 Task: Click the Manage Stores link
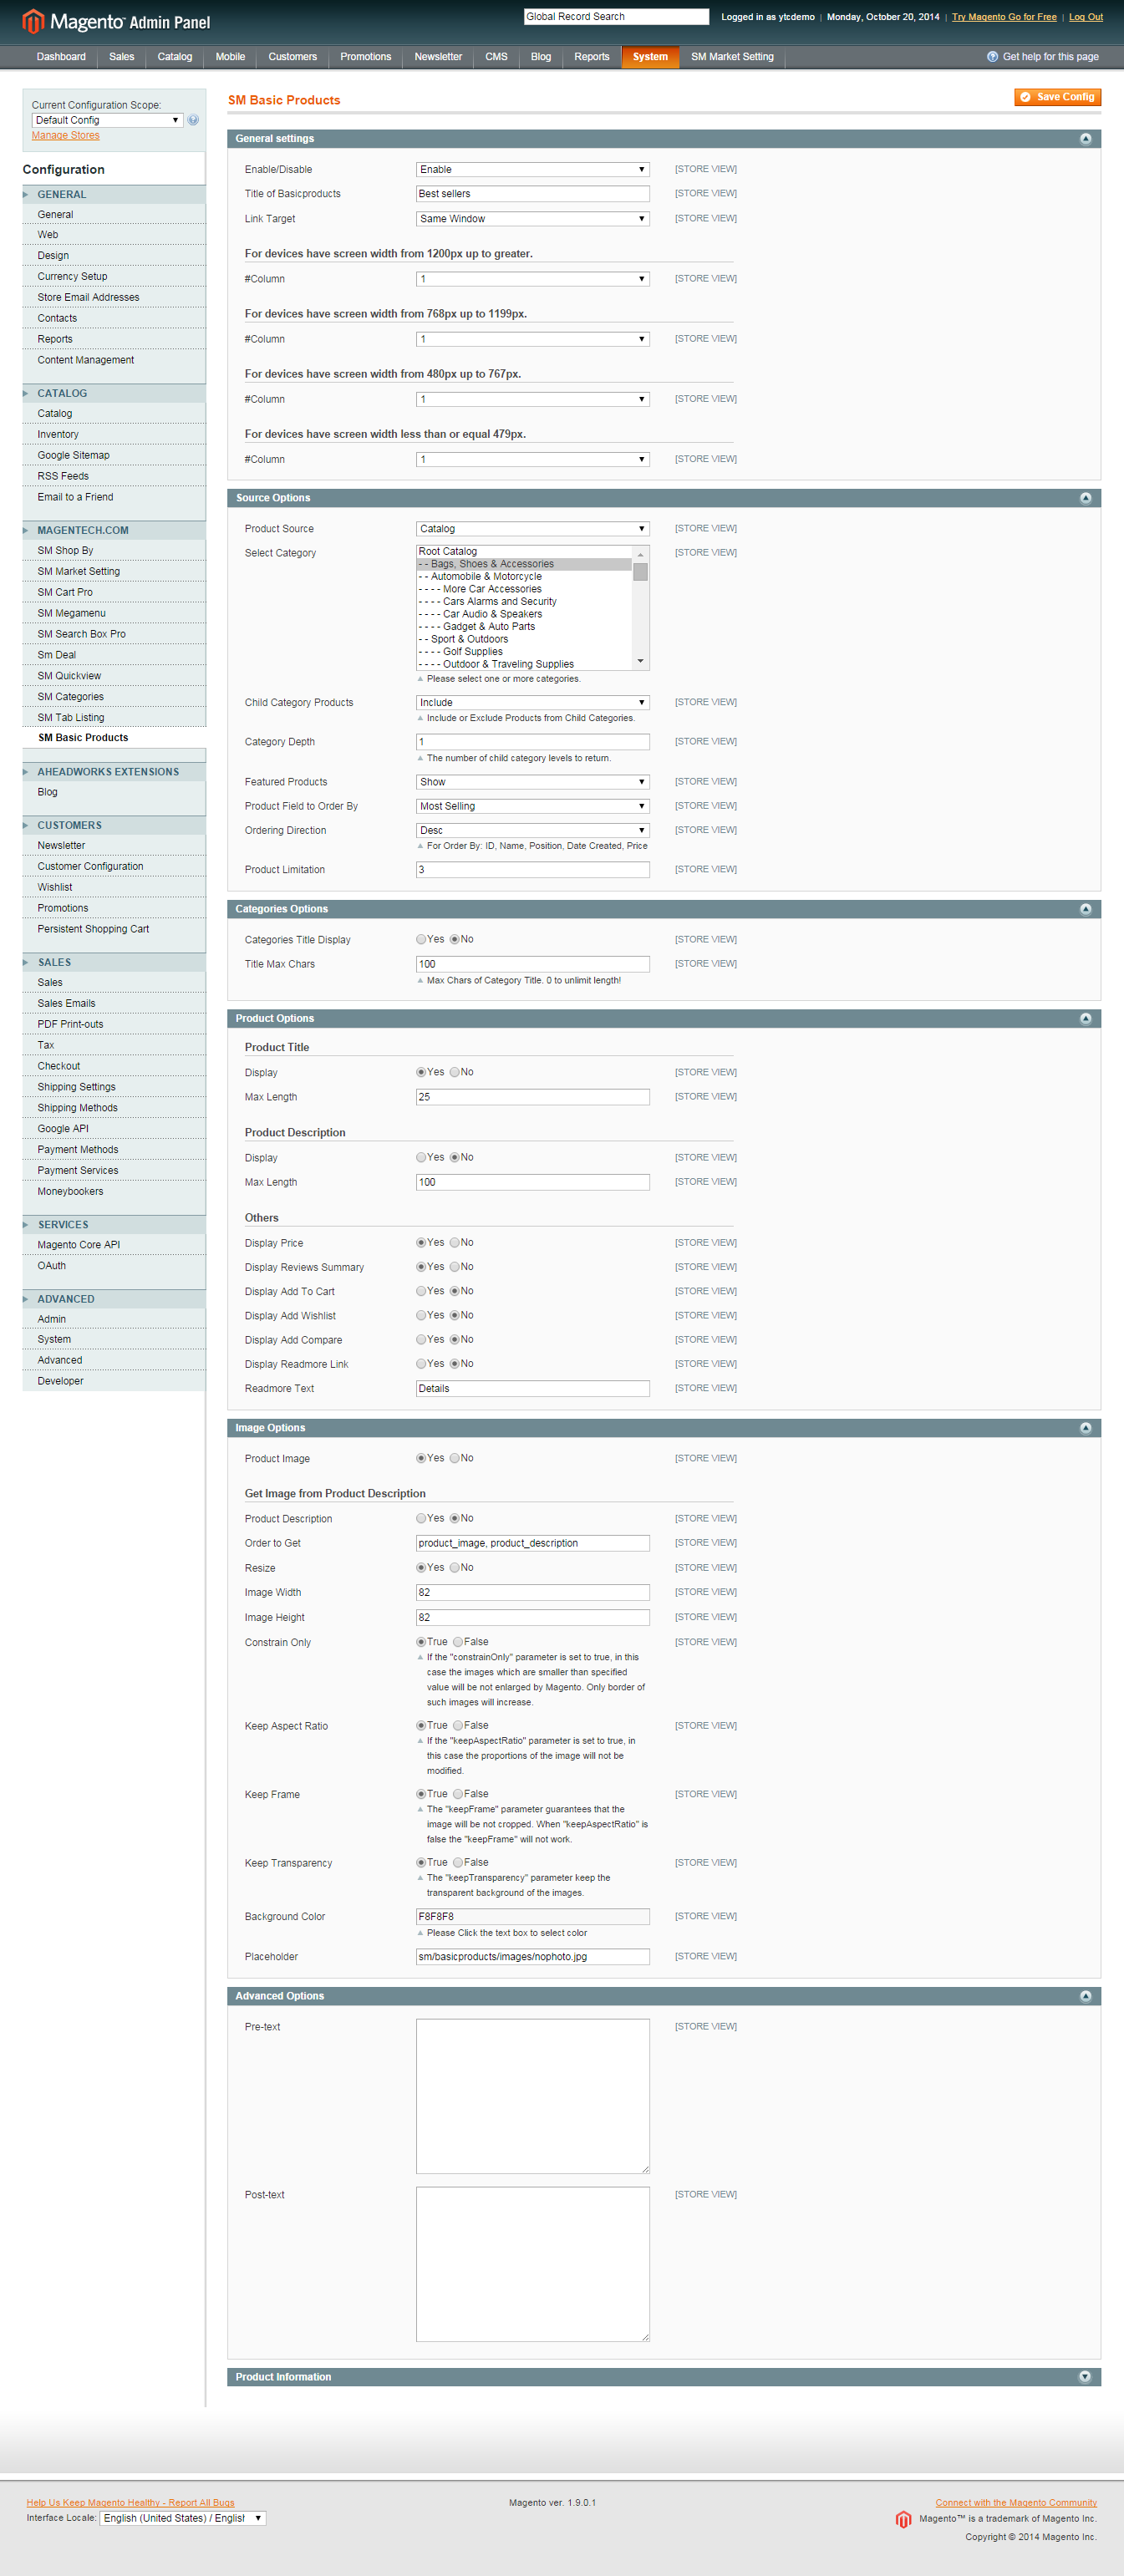coord(65,136)
